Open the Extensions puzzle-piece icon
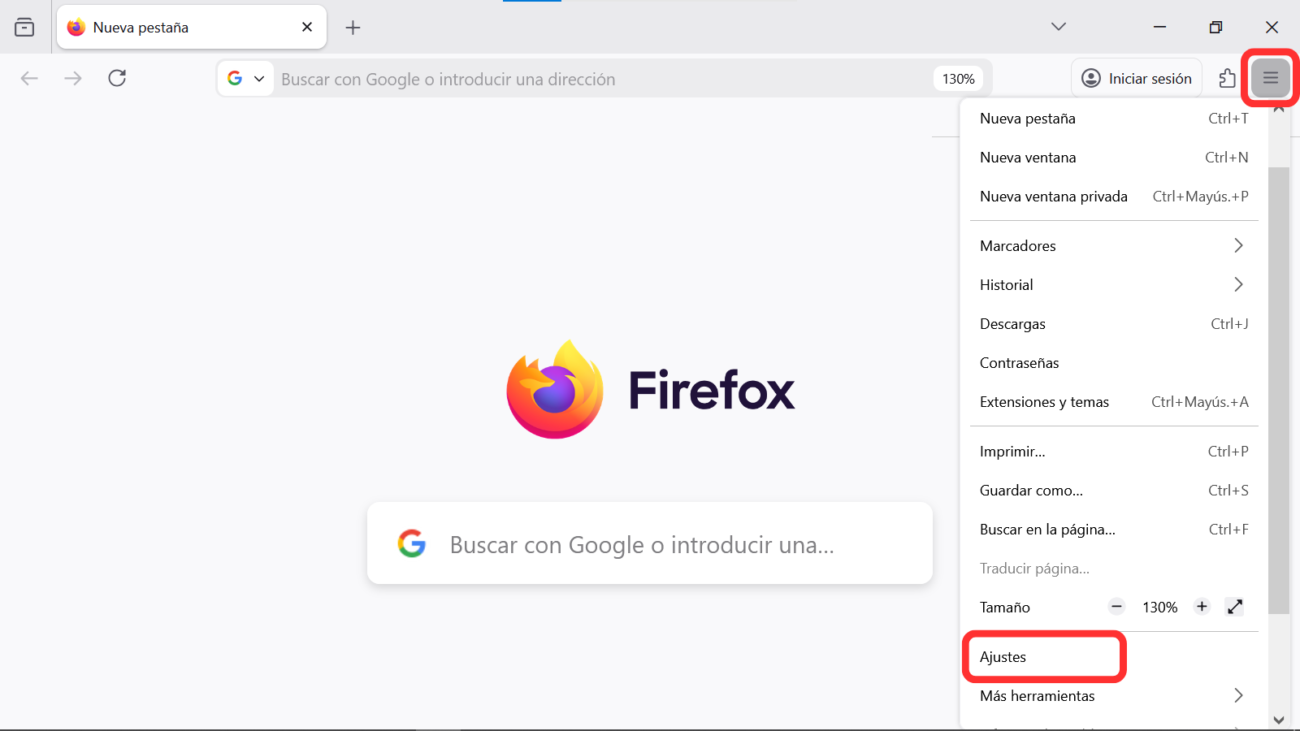The image size is (1300, 731). (x=1227, y=78)
